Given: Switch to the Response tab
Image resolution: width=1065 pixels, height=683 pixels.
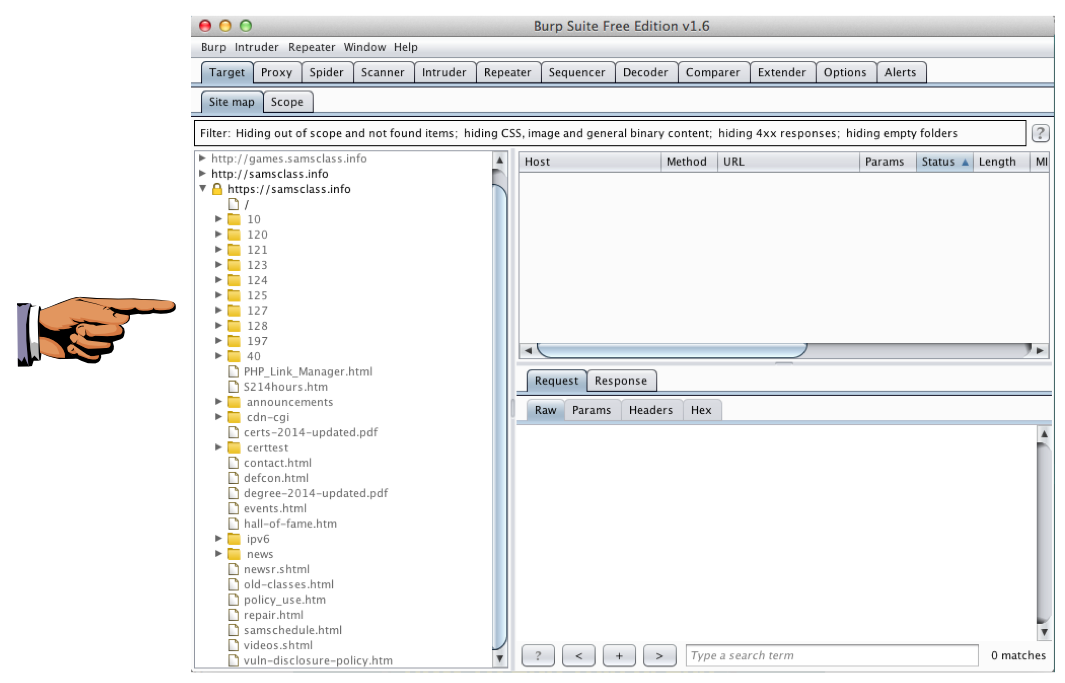Looking at the screenshot, I should pos(621,381).
